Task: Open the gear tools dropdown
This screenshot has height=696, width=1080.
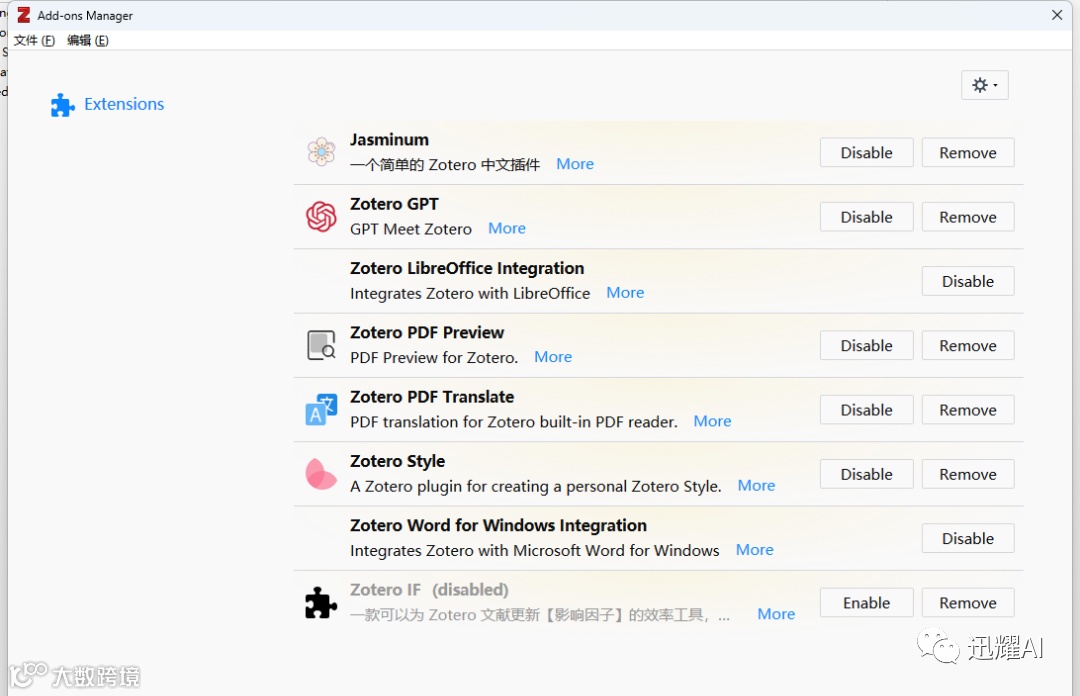Action: (984, 85)
